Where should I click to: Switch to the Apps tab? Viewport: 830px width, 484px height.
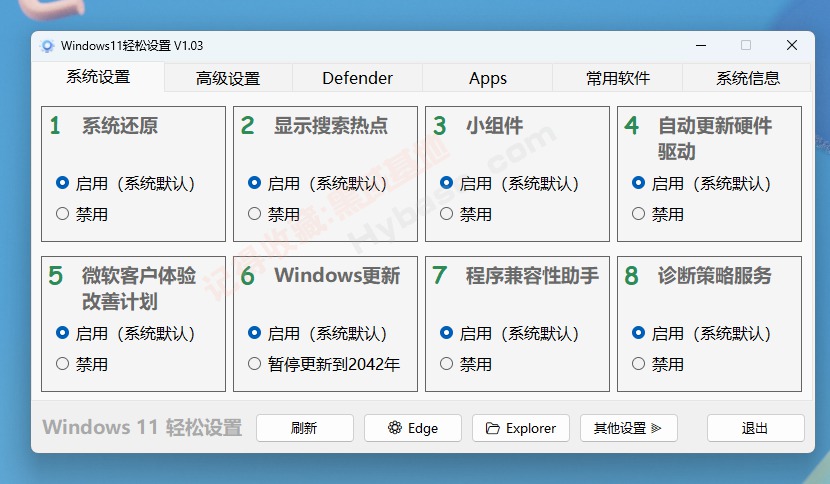tap(488, 78)
